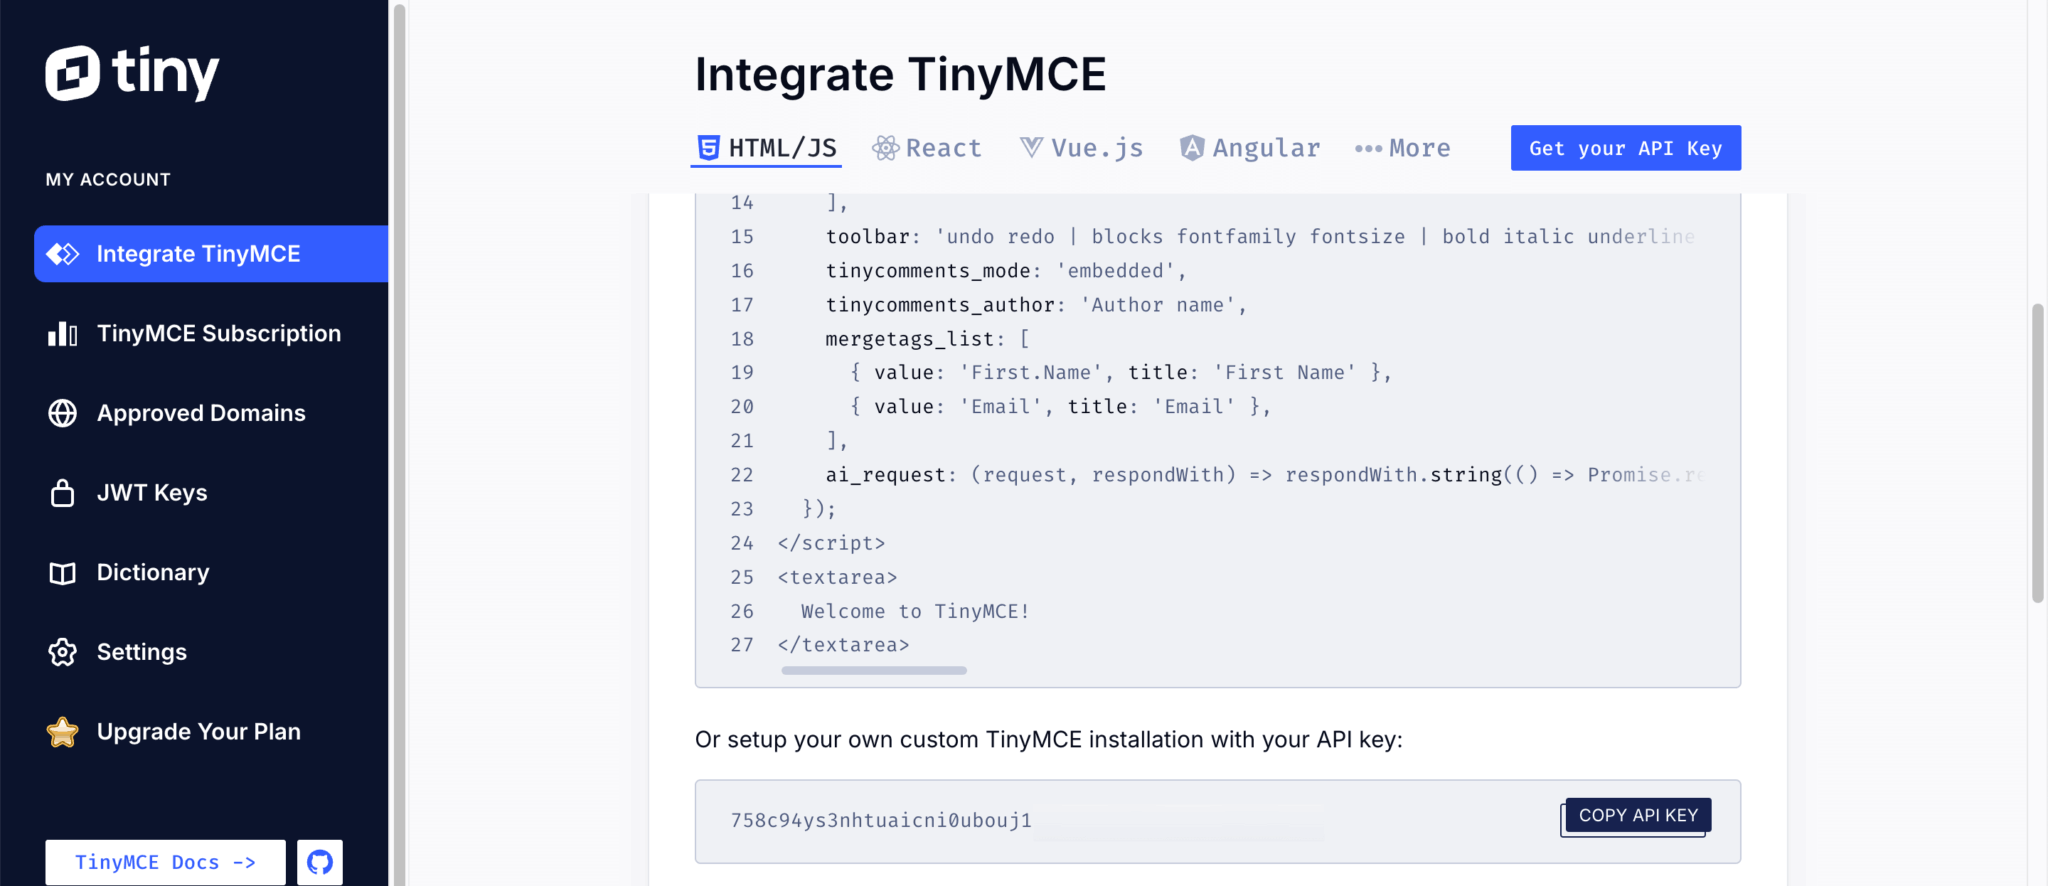Open JWT Keys section
This screenshot has height=886, width=2048.
(152, 493)
